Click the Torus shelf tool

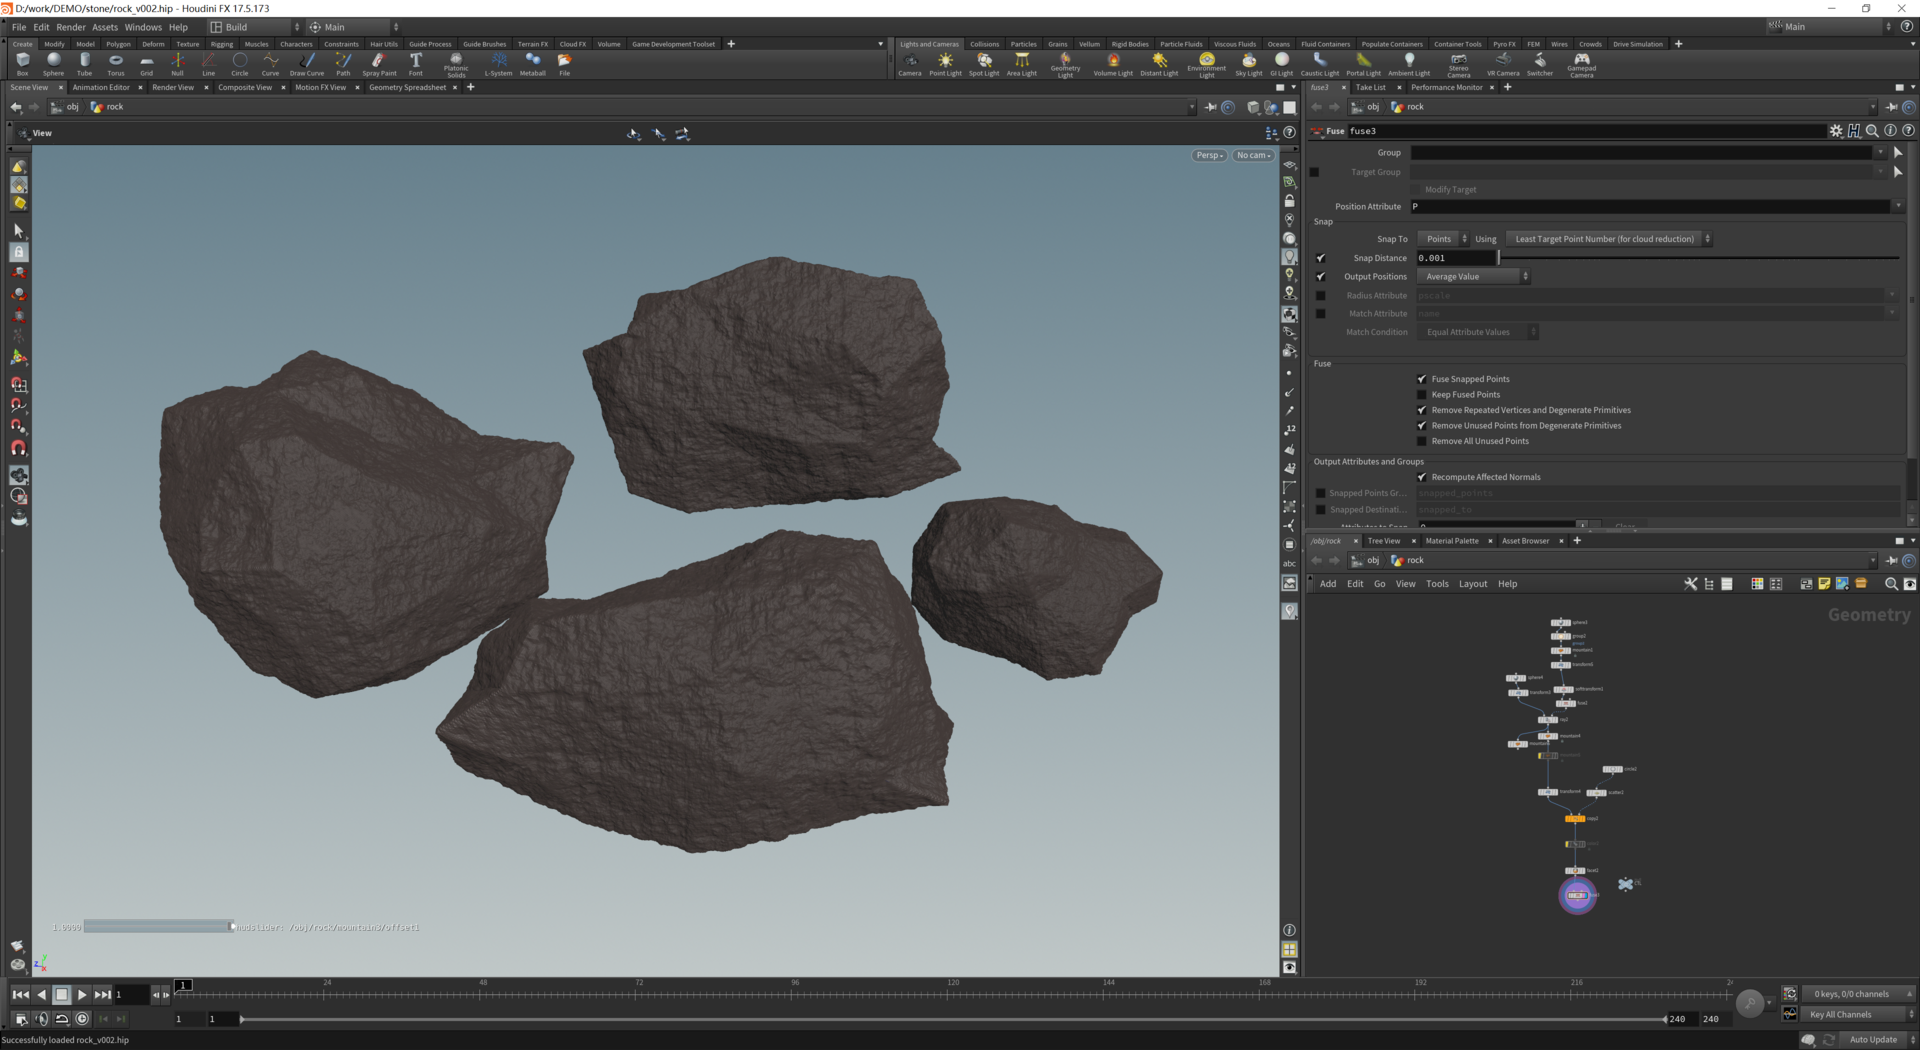click(x=116, y=63)
